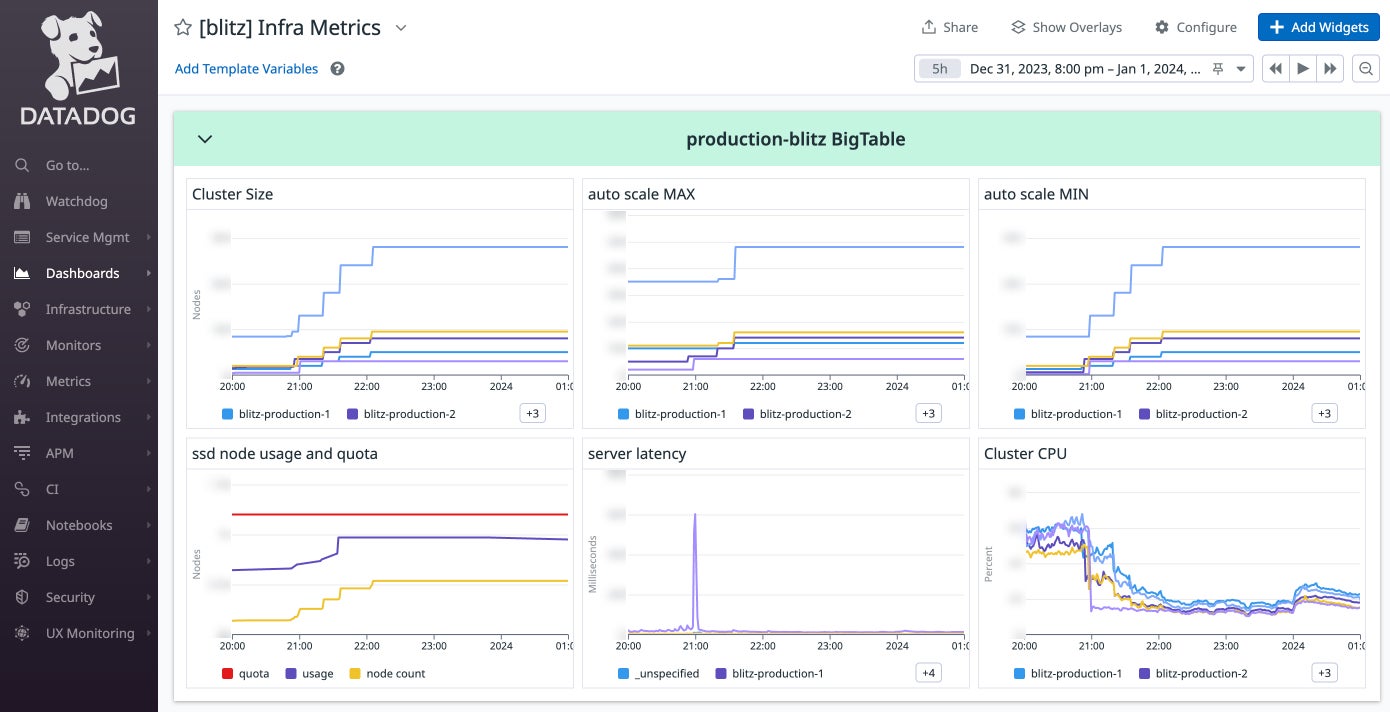Screen dimensions: 1390x712
Task: Open the time range dropdown
Action: pyautogui.click(x=1241, y=69)
